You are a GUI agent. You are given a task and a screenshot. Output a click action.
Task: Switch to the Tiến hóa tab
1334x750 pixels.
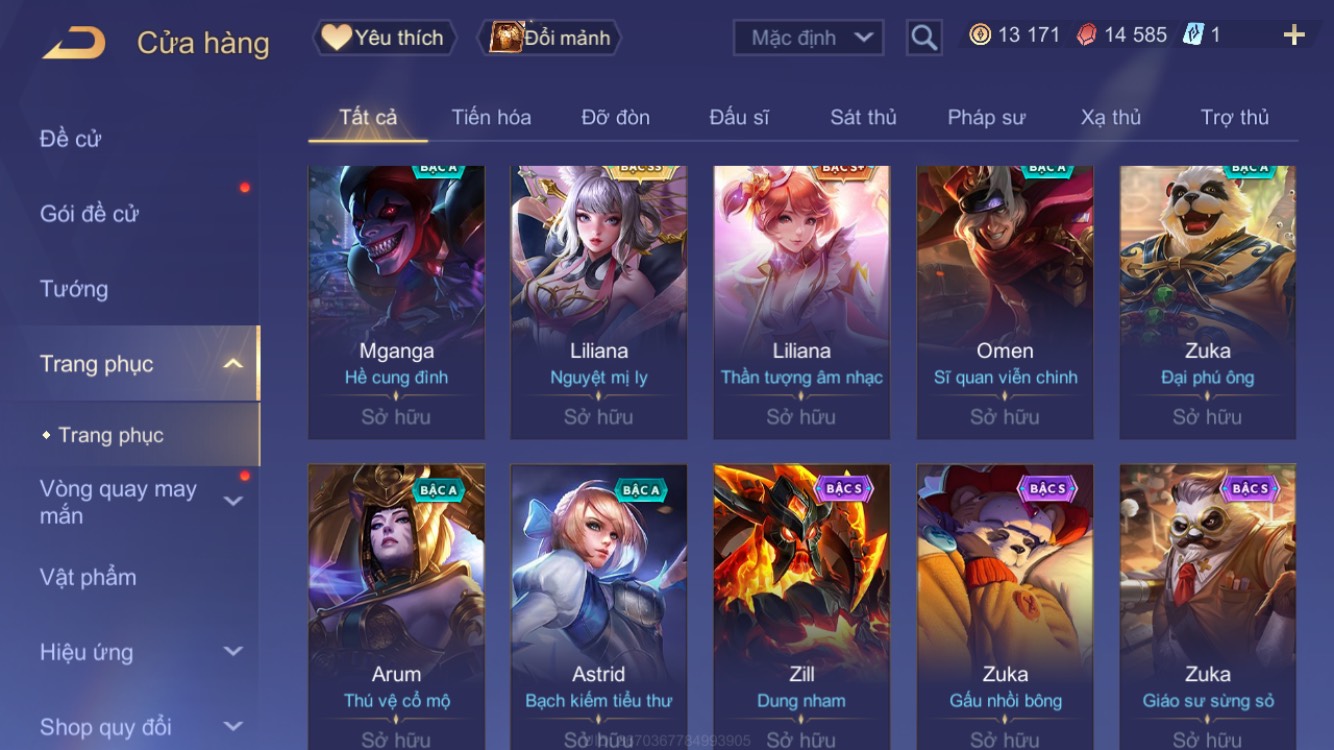(x=491, y=117)
